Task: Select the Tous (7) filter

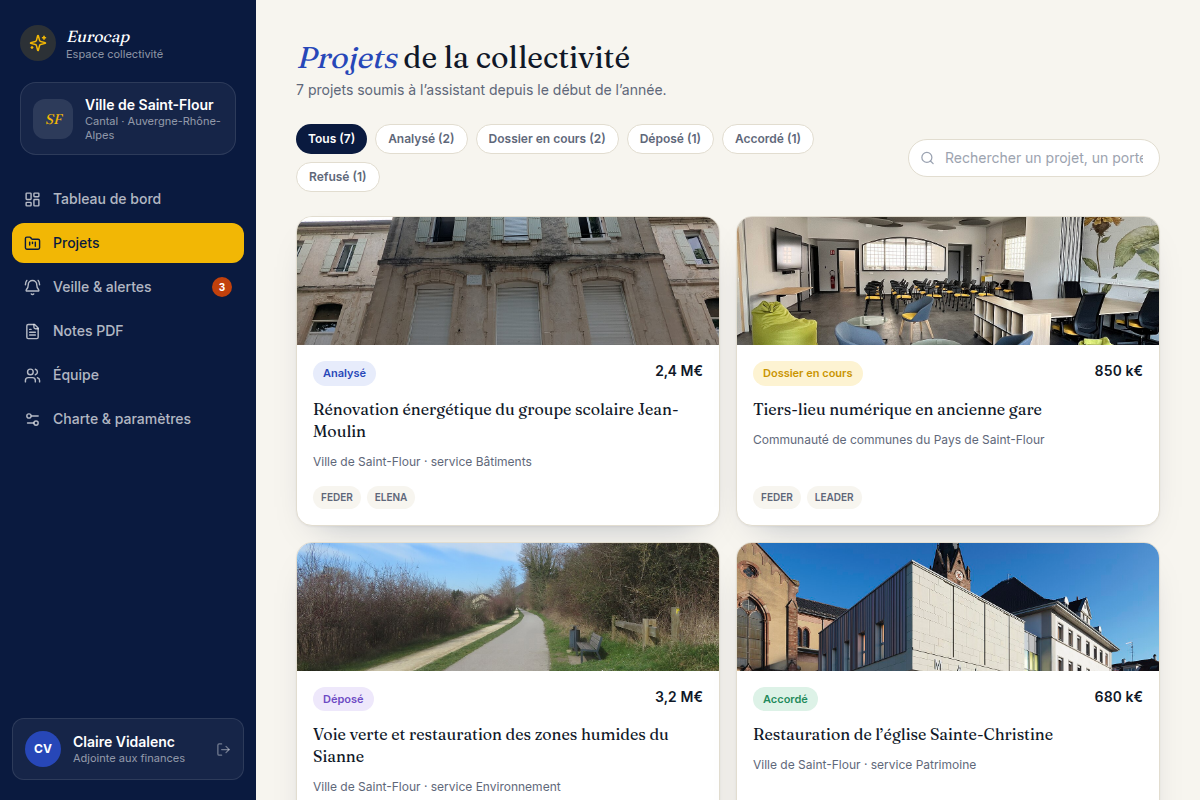Action: point(331,139)
